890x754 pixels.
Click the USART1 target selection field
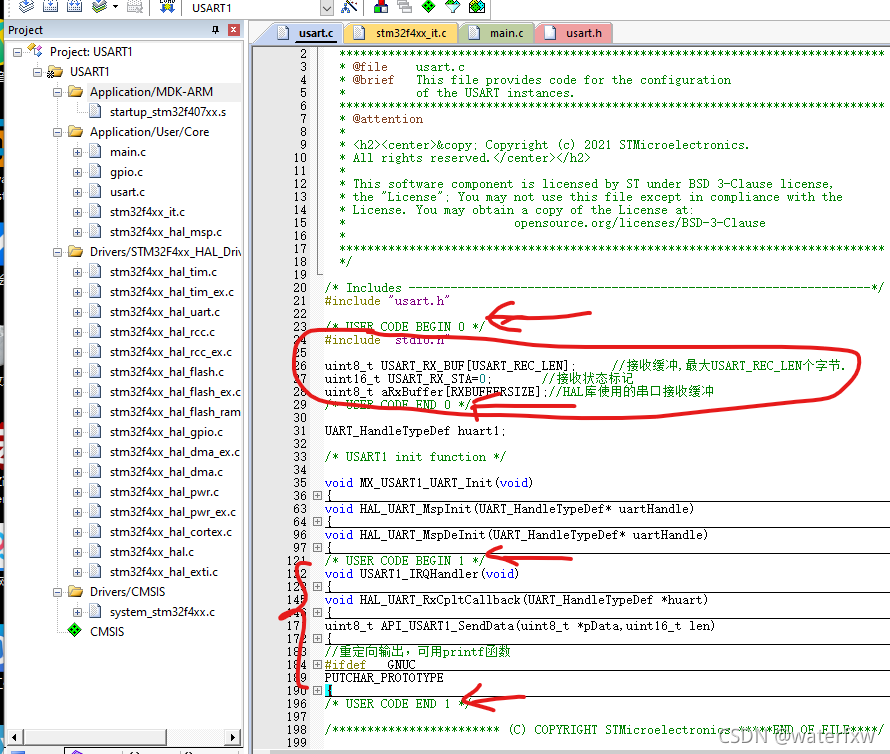(254, 8)
